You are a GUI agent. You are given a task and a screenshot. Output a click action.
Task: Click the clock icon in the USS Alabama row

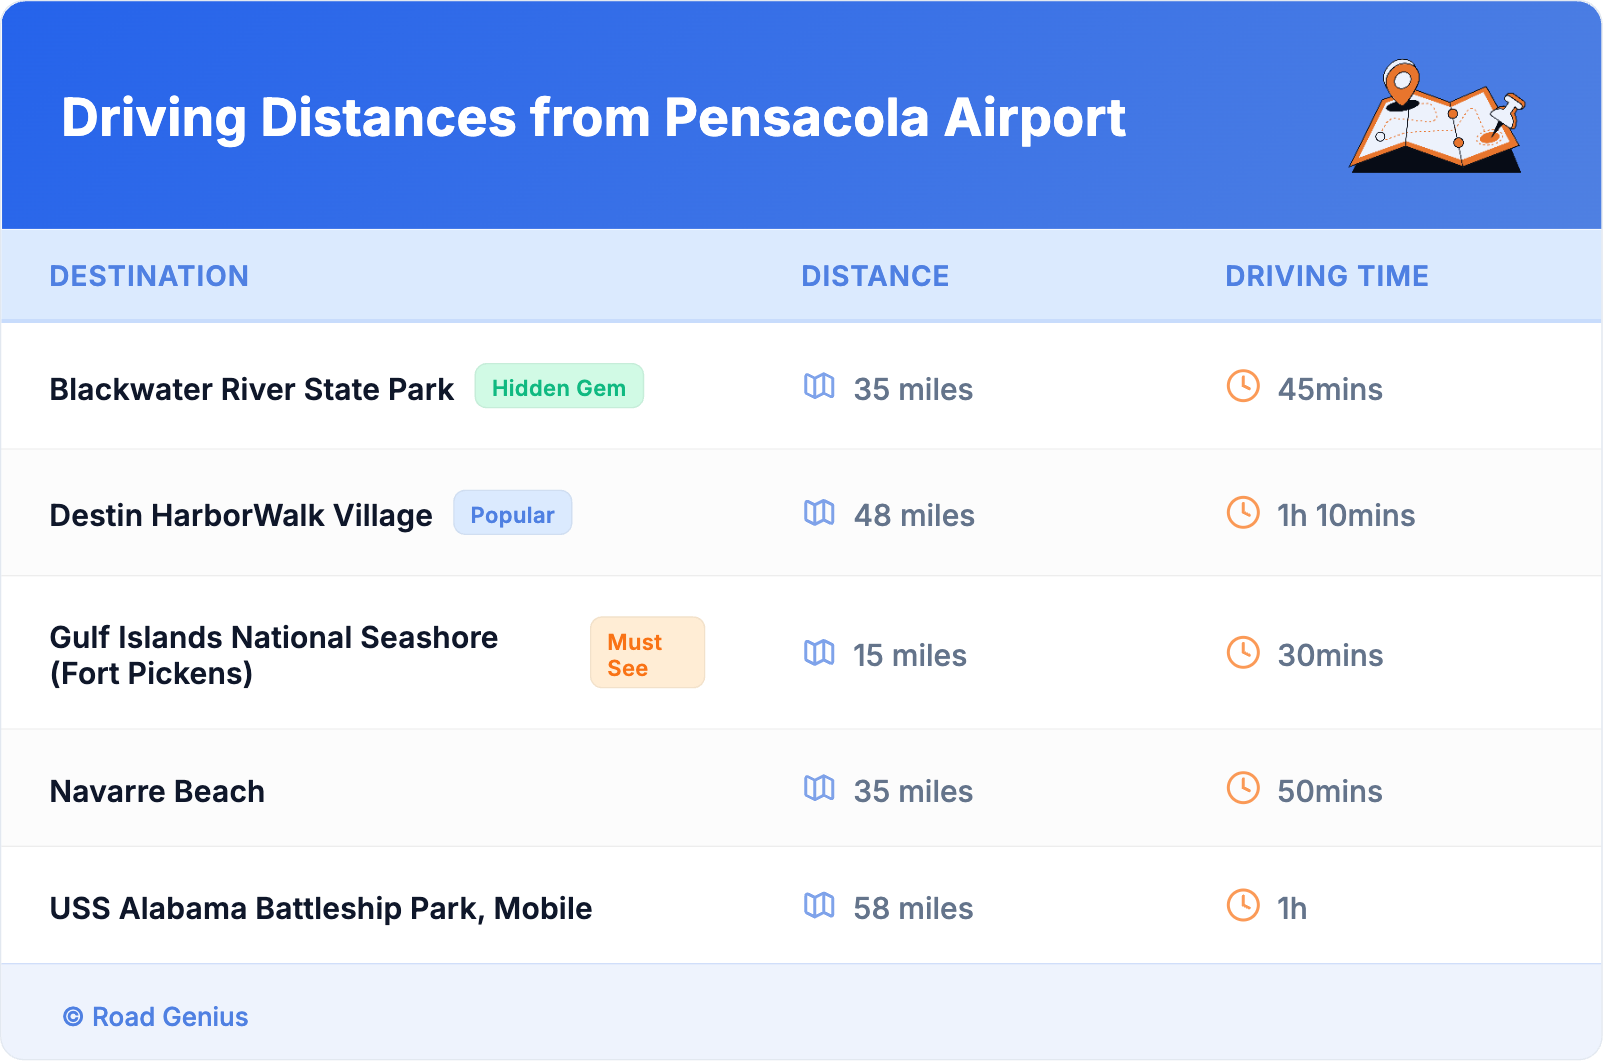[x=1243, y=906]
